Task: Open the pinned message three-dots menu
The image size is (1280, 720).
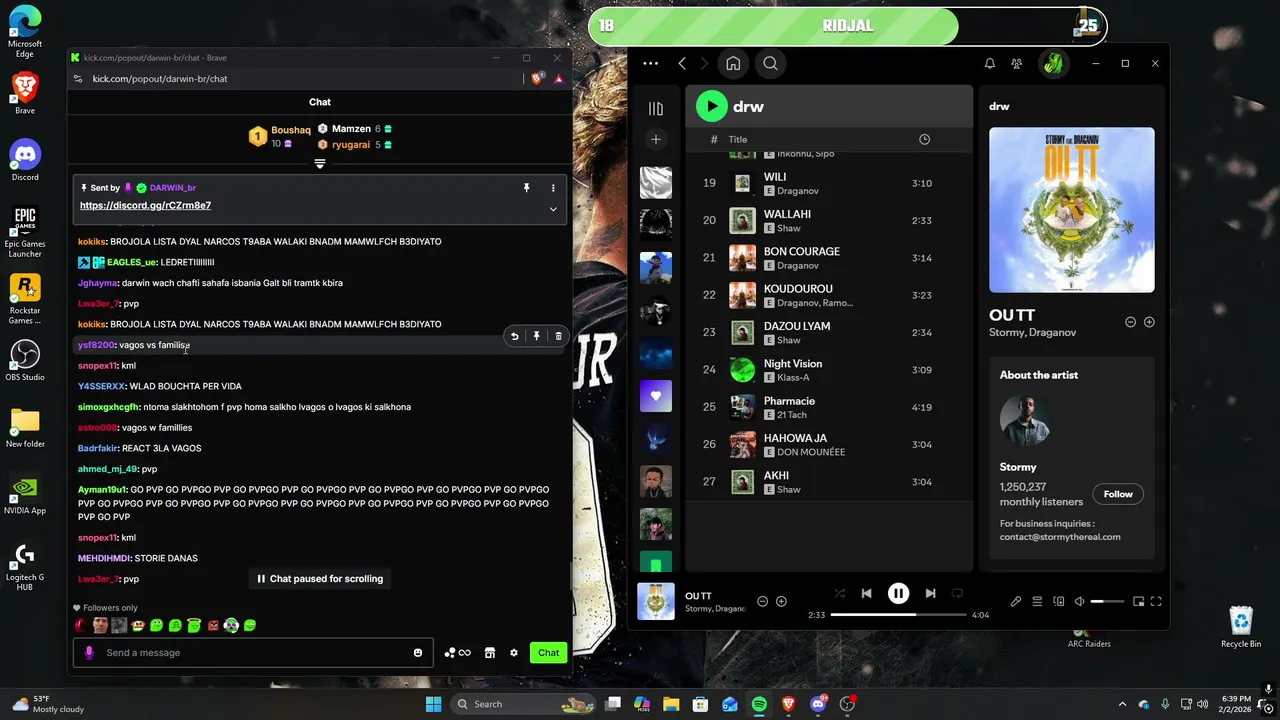Action: [x=553, y=188]
